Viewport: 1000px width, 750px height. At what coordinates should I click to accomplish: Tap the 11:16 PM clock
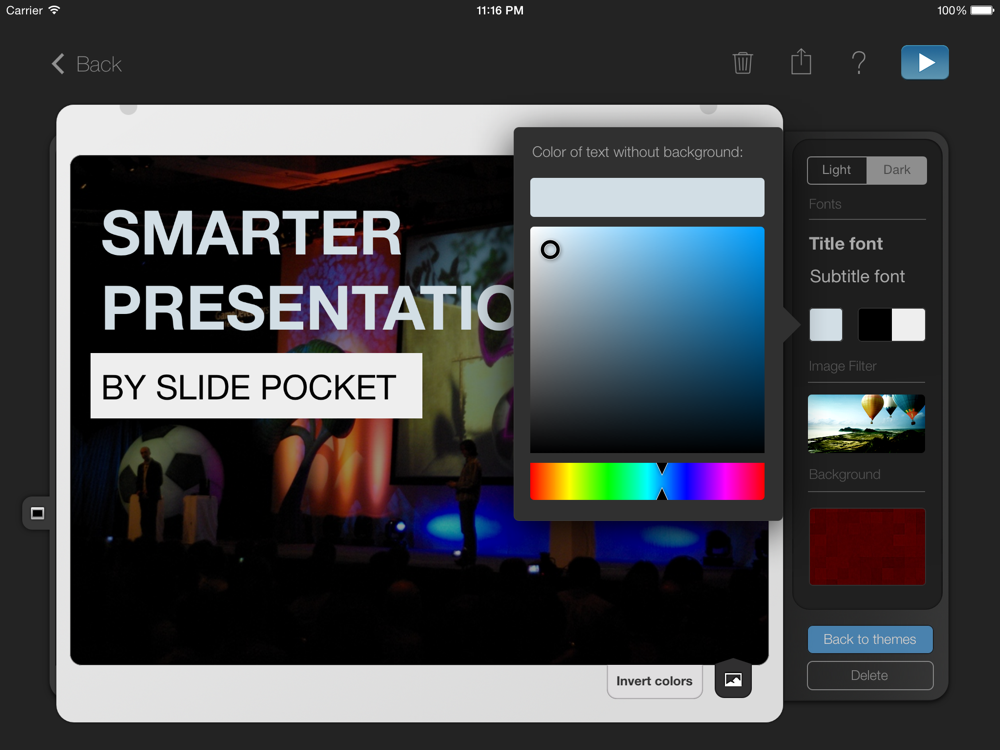[500, 10]
